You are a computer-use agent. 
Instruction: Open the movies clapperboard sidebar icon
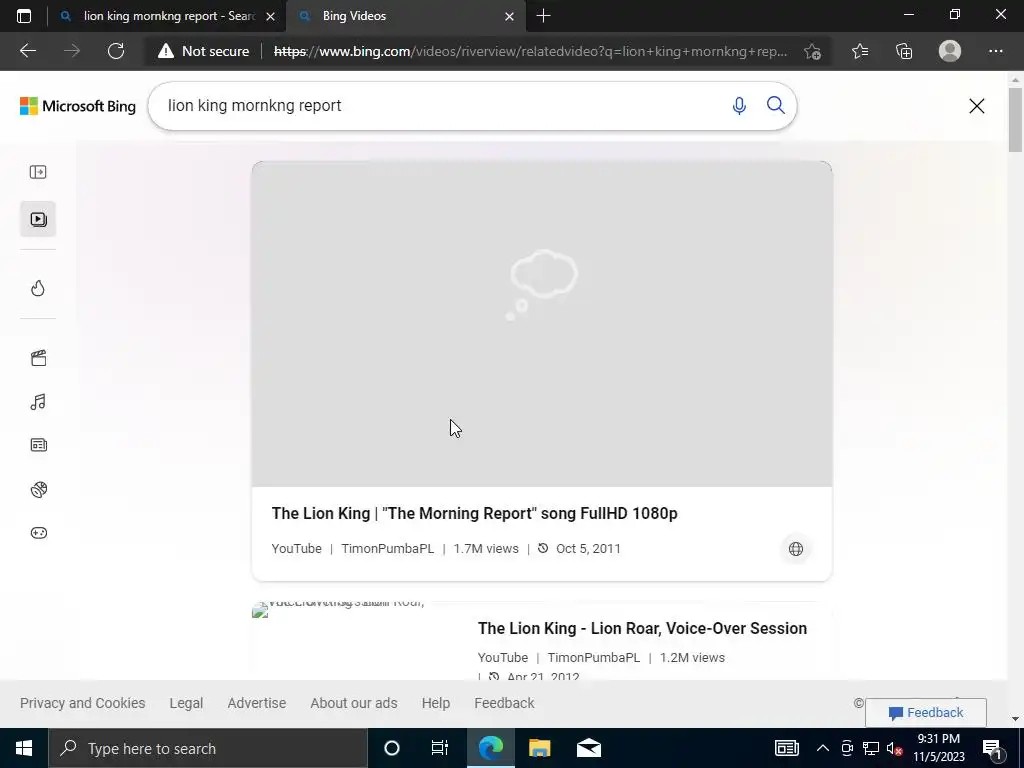tap(38, 358)
